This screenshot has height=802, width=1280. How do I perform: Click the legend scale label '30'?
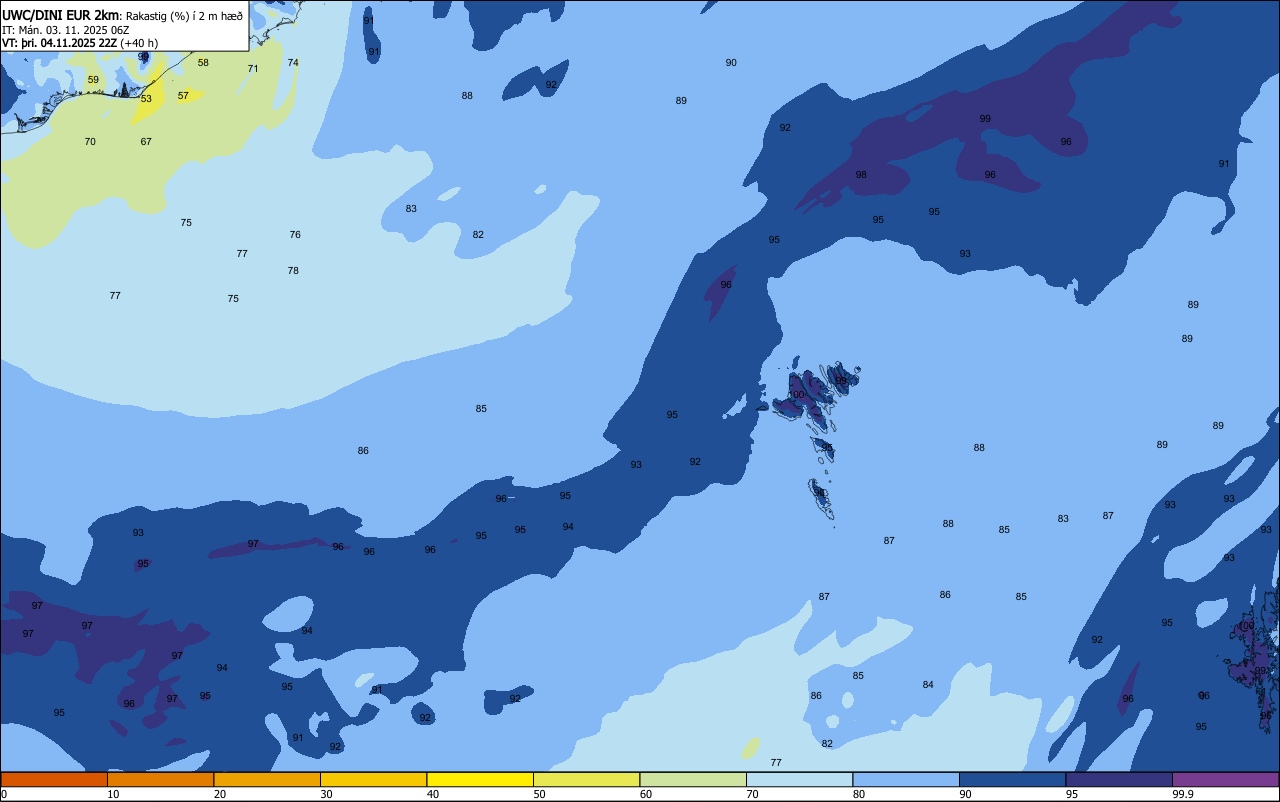[x=326, y=794]
